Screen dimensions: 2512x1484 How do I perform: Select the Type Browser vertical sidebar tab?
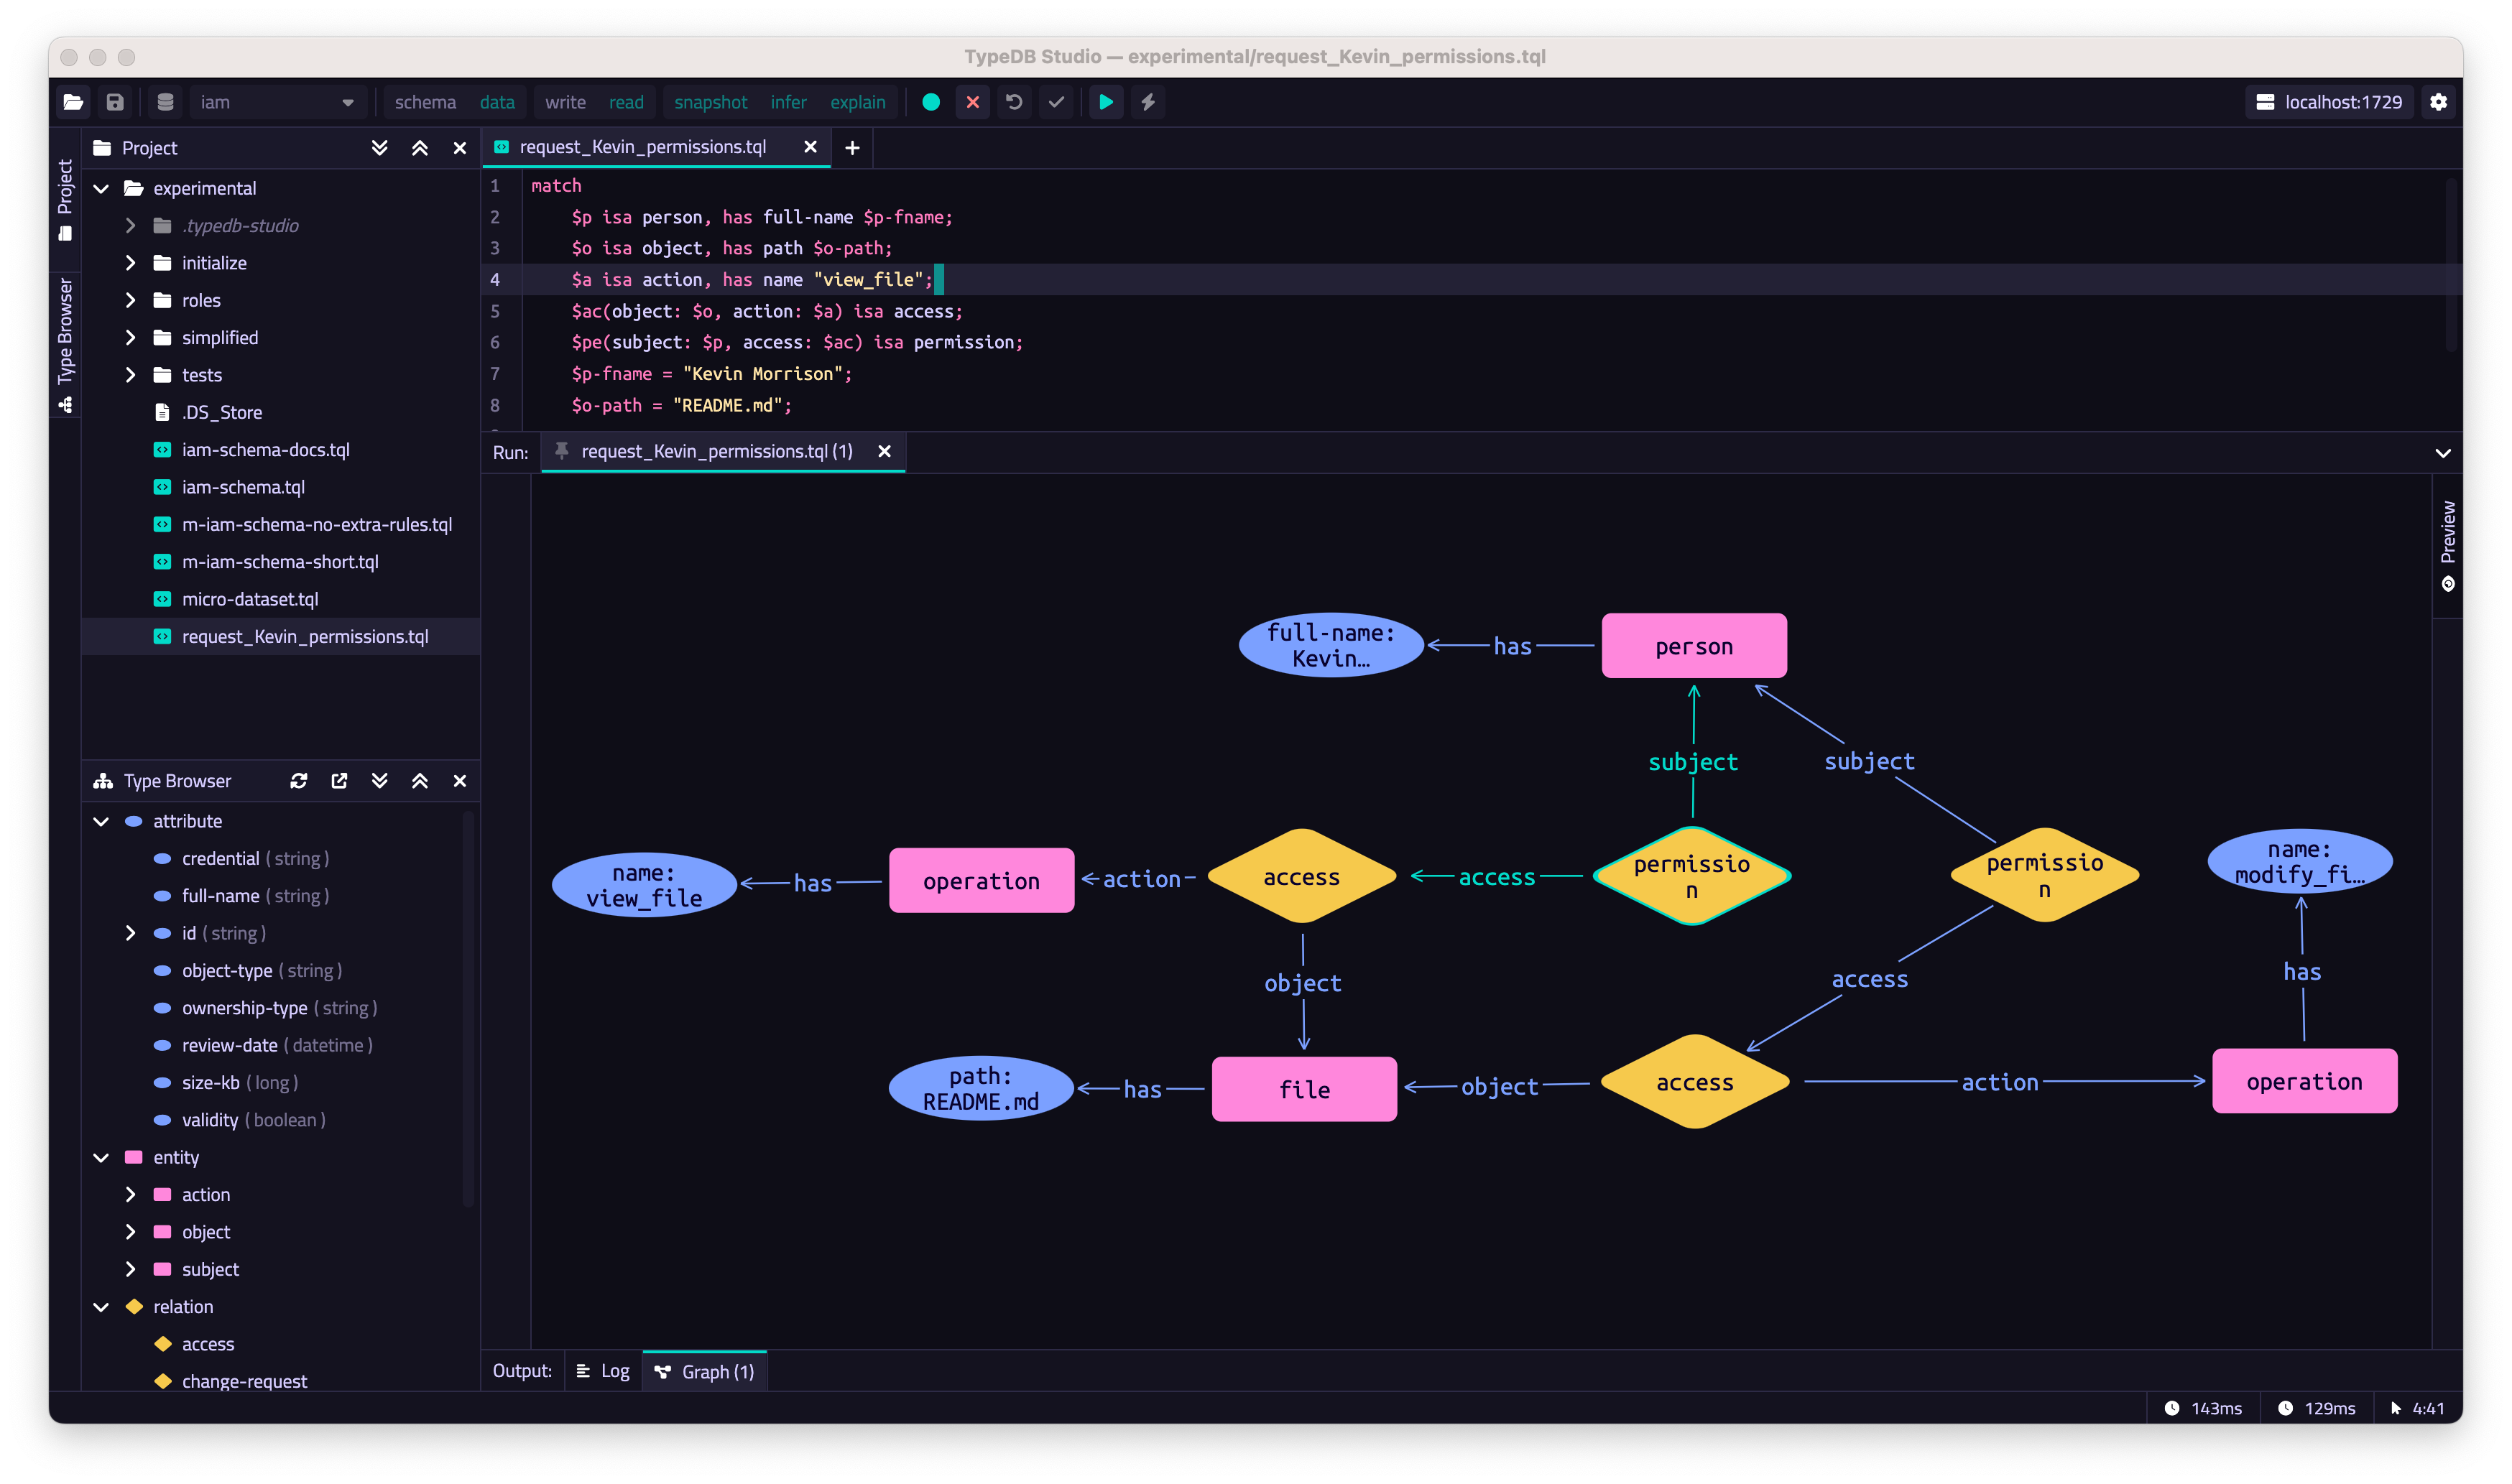[x=65, y=345]
